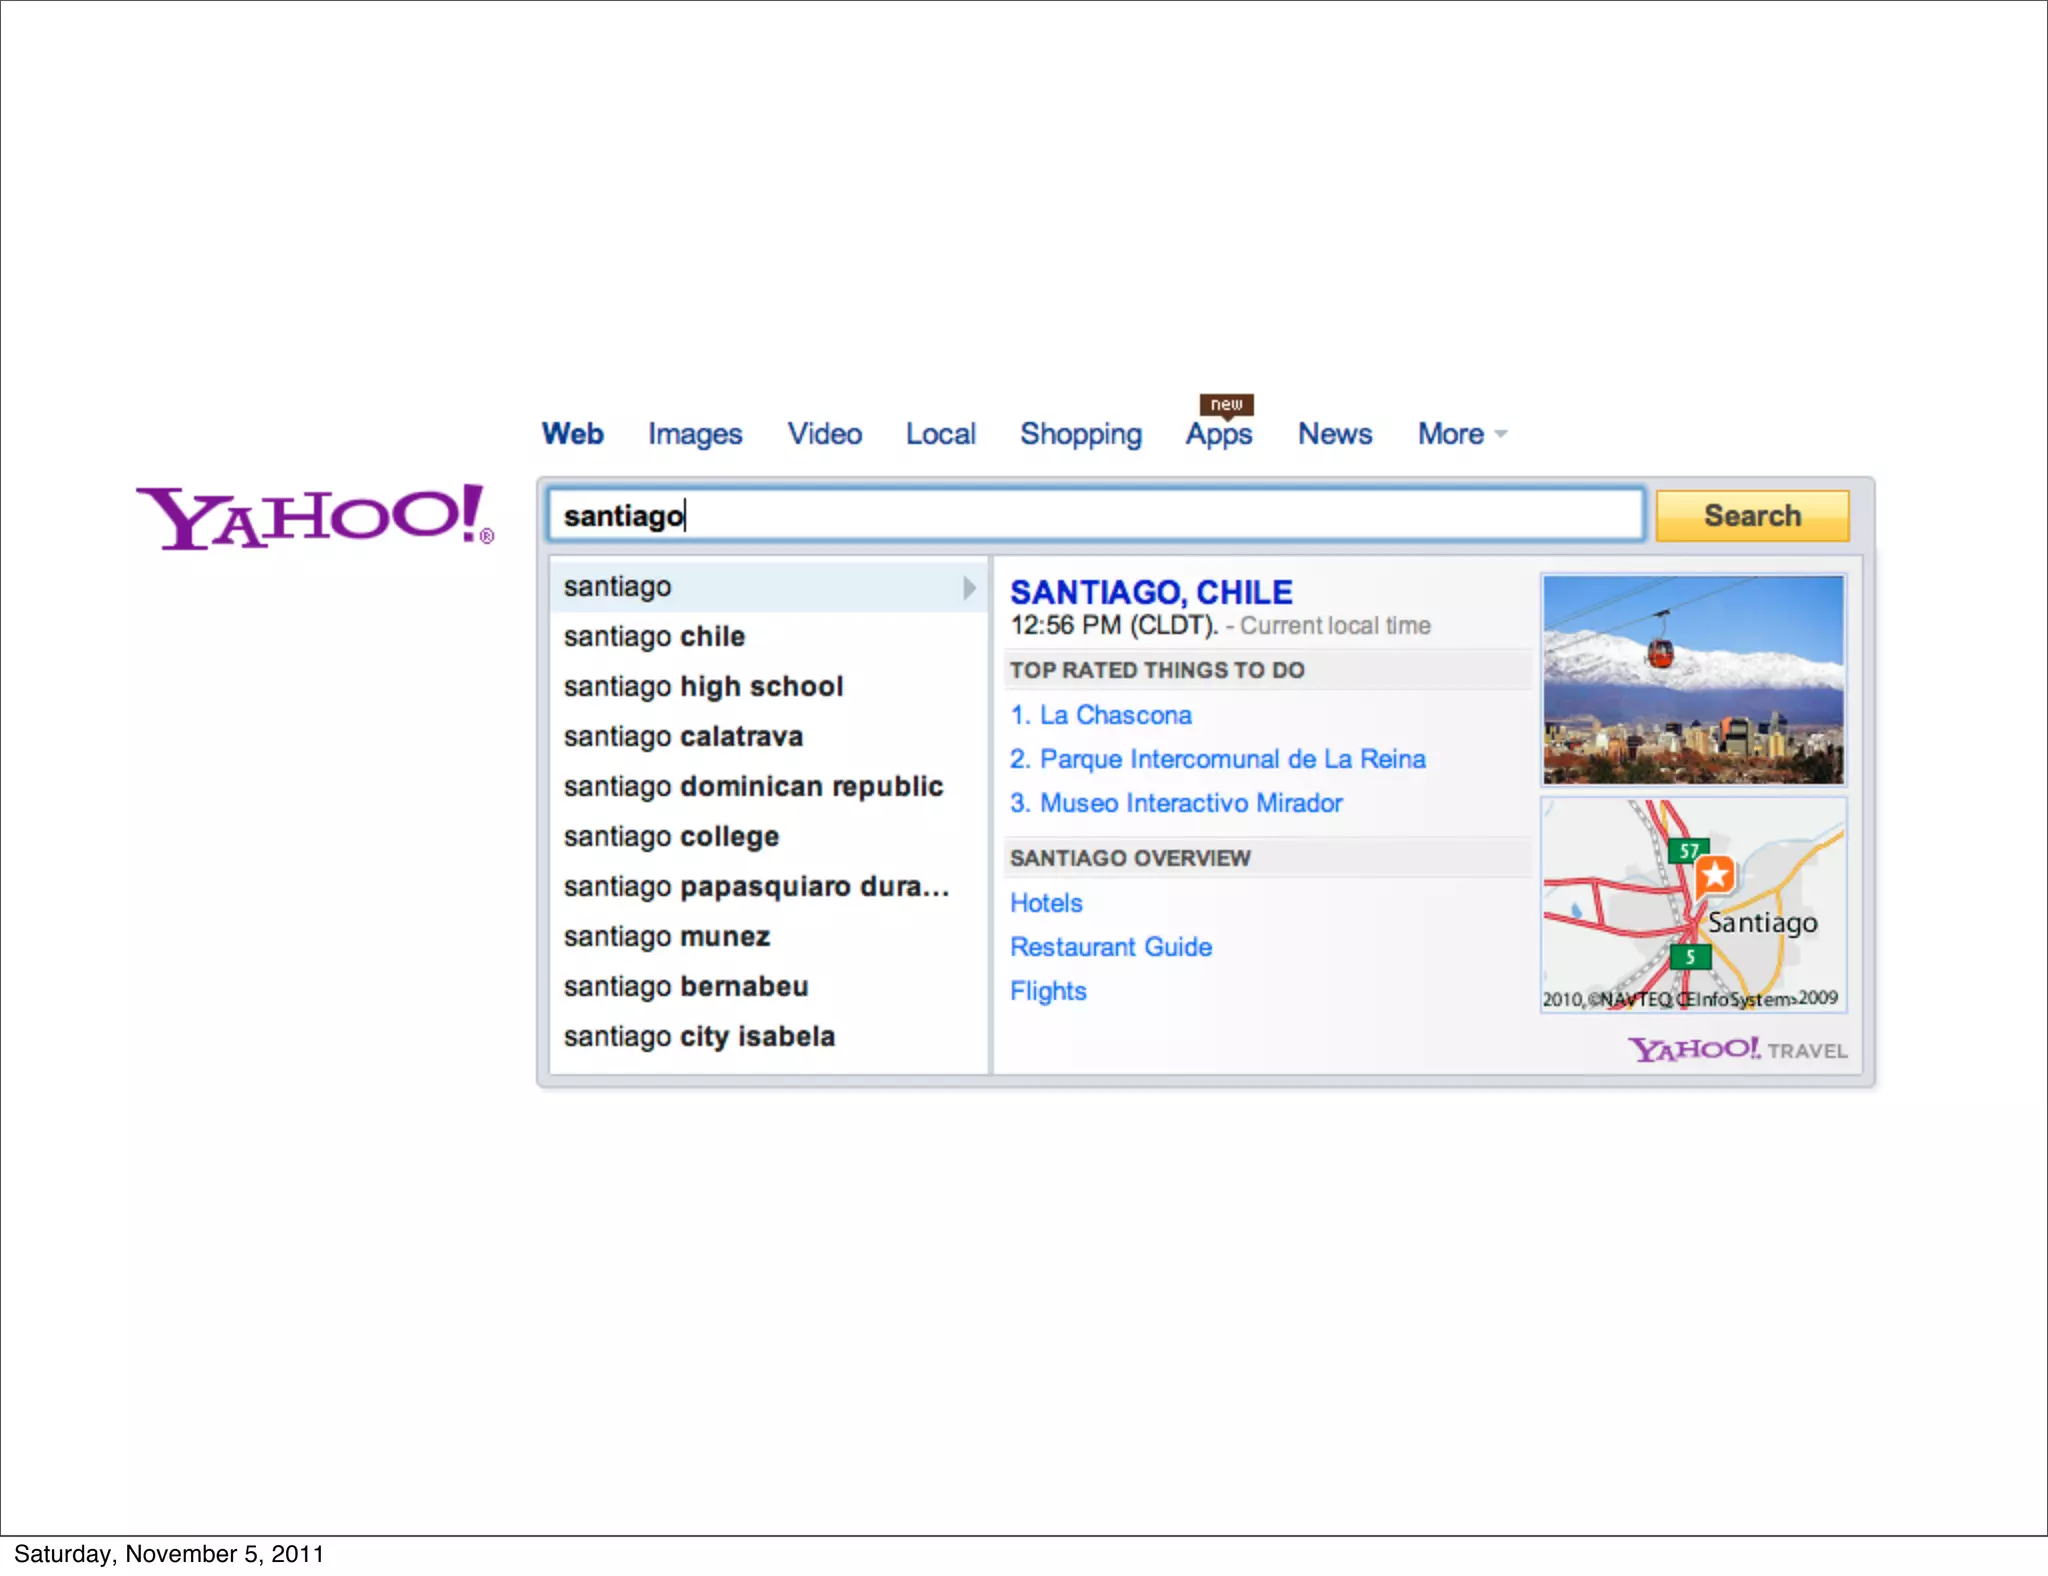Click the Yahoo! Travel logo
This screenshot has height=1576, width=2048.
[x=1738, y=1049]
